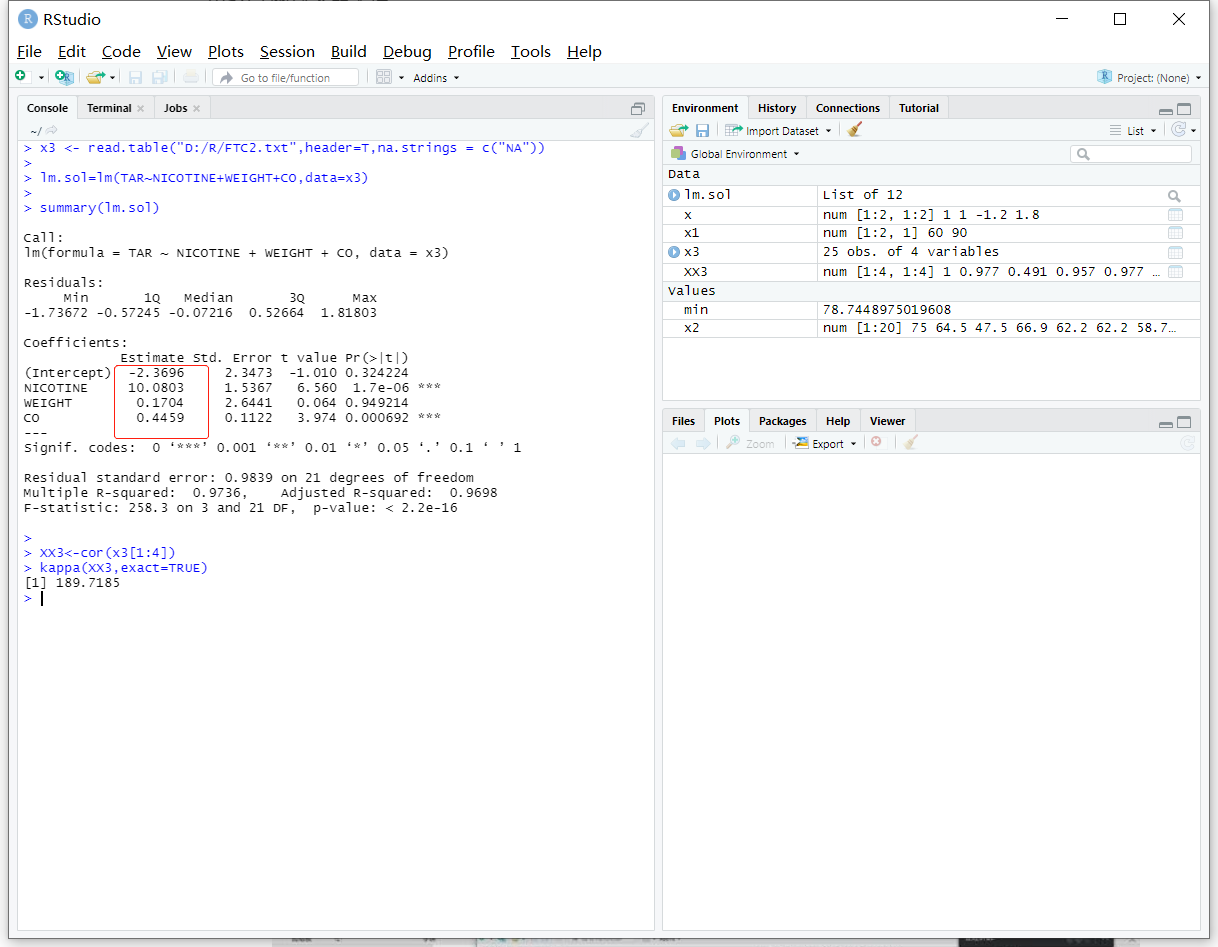Maximize the Plots pane
The image size is (1218, 947).
pos(1184,422)
